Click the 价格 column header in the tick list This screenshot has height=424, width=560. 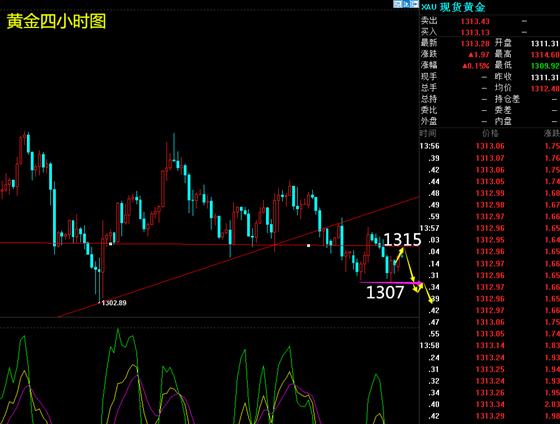click(x=490, y=134)
